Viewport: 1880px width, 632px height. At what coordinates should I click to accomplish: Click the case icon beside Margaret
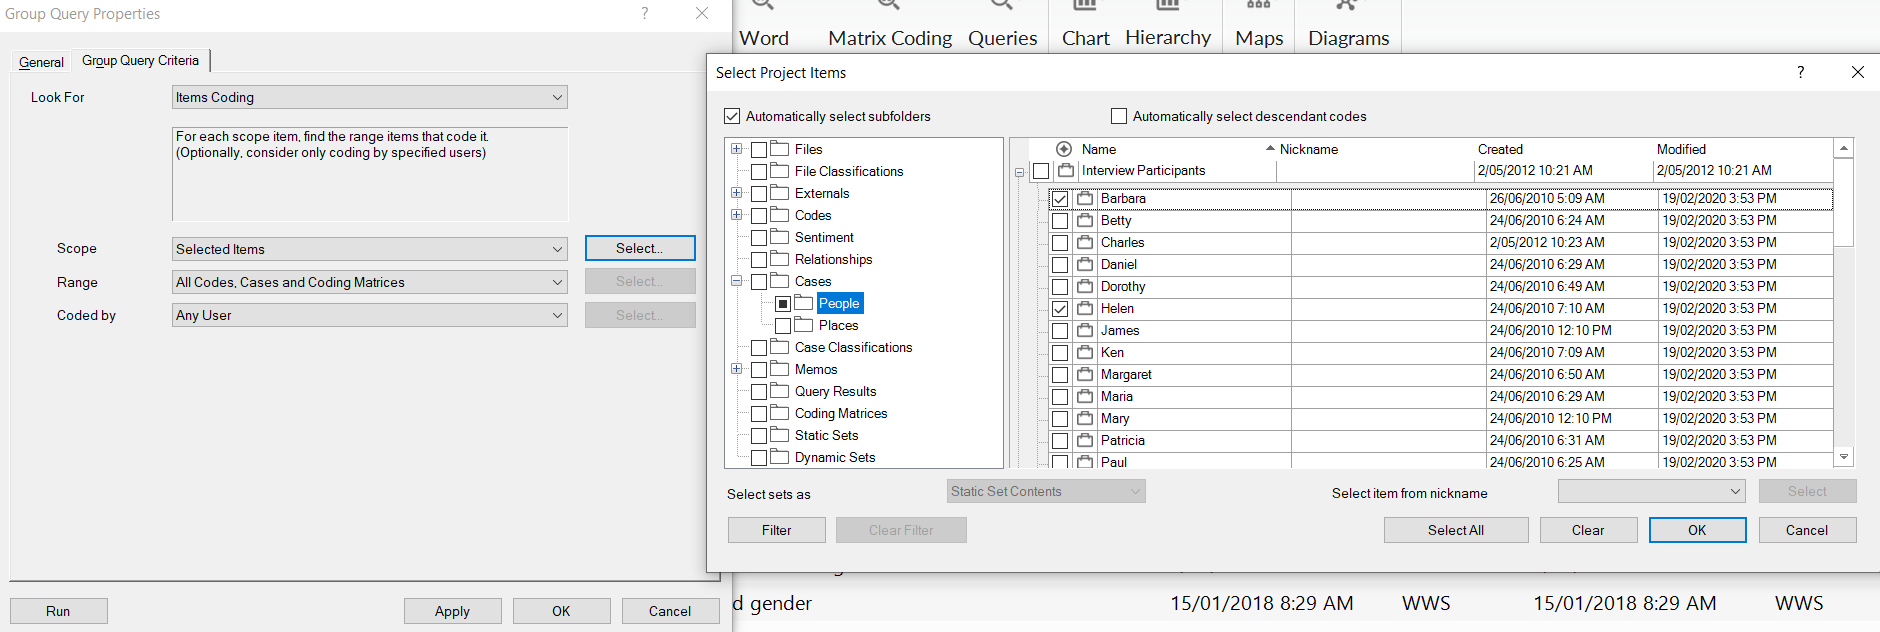coord(1085,374)
